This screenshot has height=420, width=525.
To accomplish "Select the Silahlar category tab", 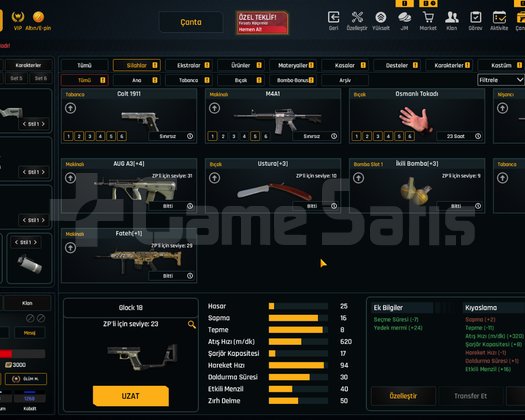I will coord(137,65).
